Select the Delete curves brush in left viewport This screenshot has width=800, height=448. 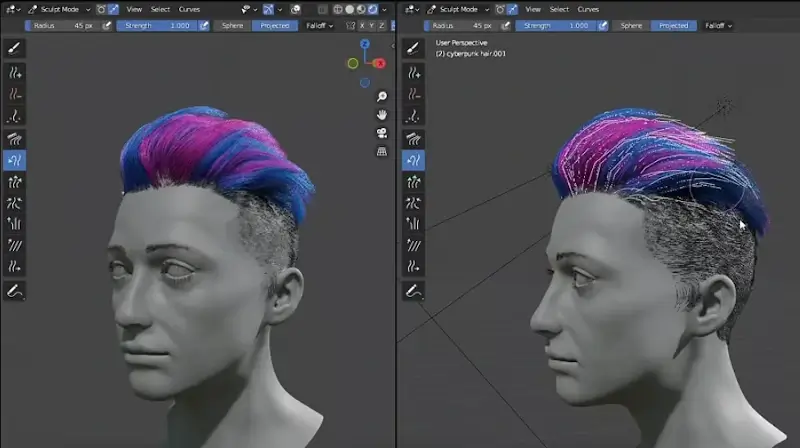[x=15, y=94]
